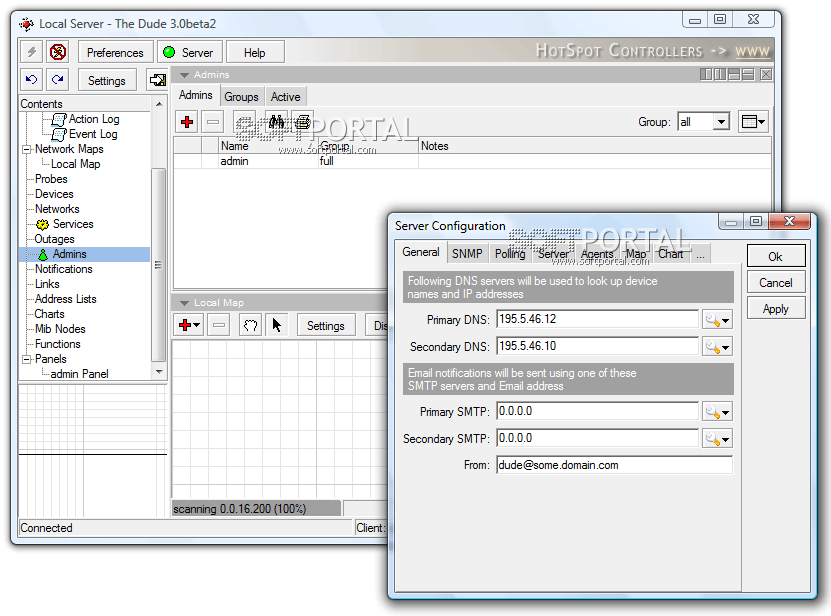Click the undo arrow icon
This screenshot has width=831, height=616.
(x=31, y=80)
